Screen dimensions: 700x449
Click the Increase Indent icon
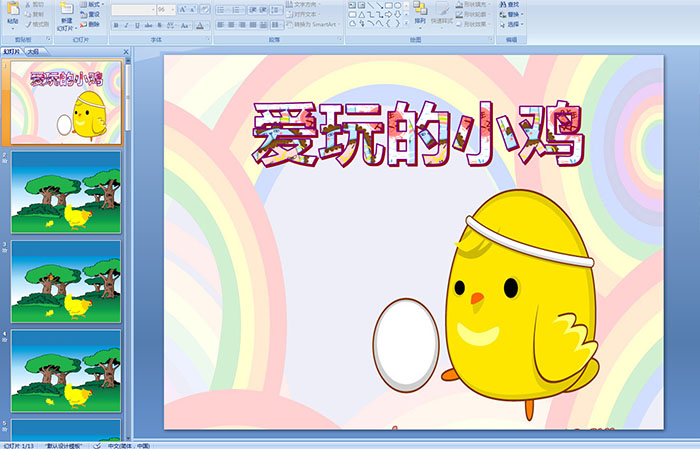pyautogui.click(x=263, y=10)
